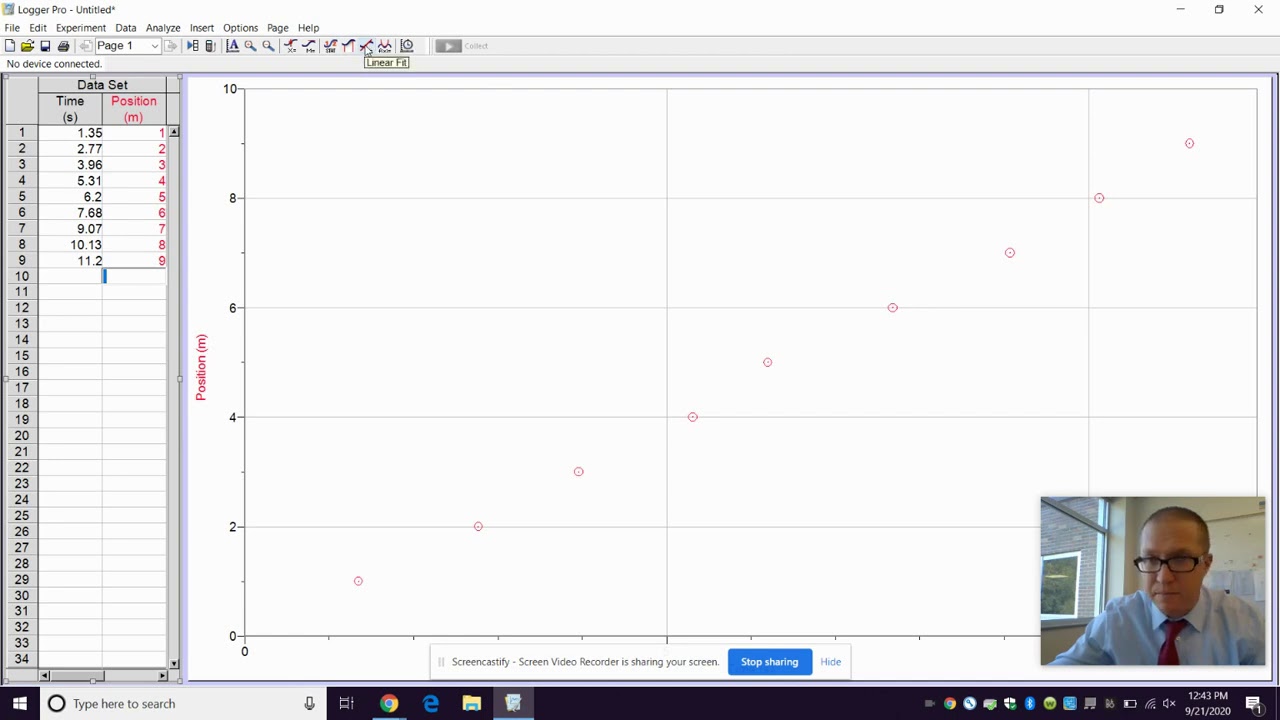Click the Integral tool icon
Screen dimensions: 1280x720
[348, 46]
